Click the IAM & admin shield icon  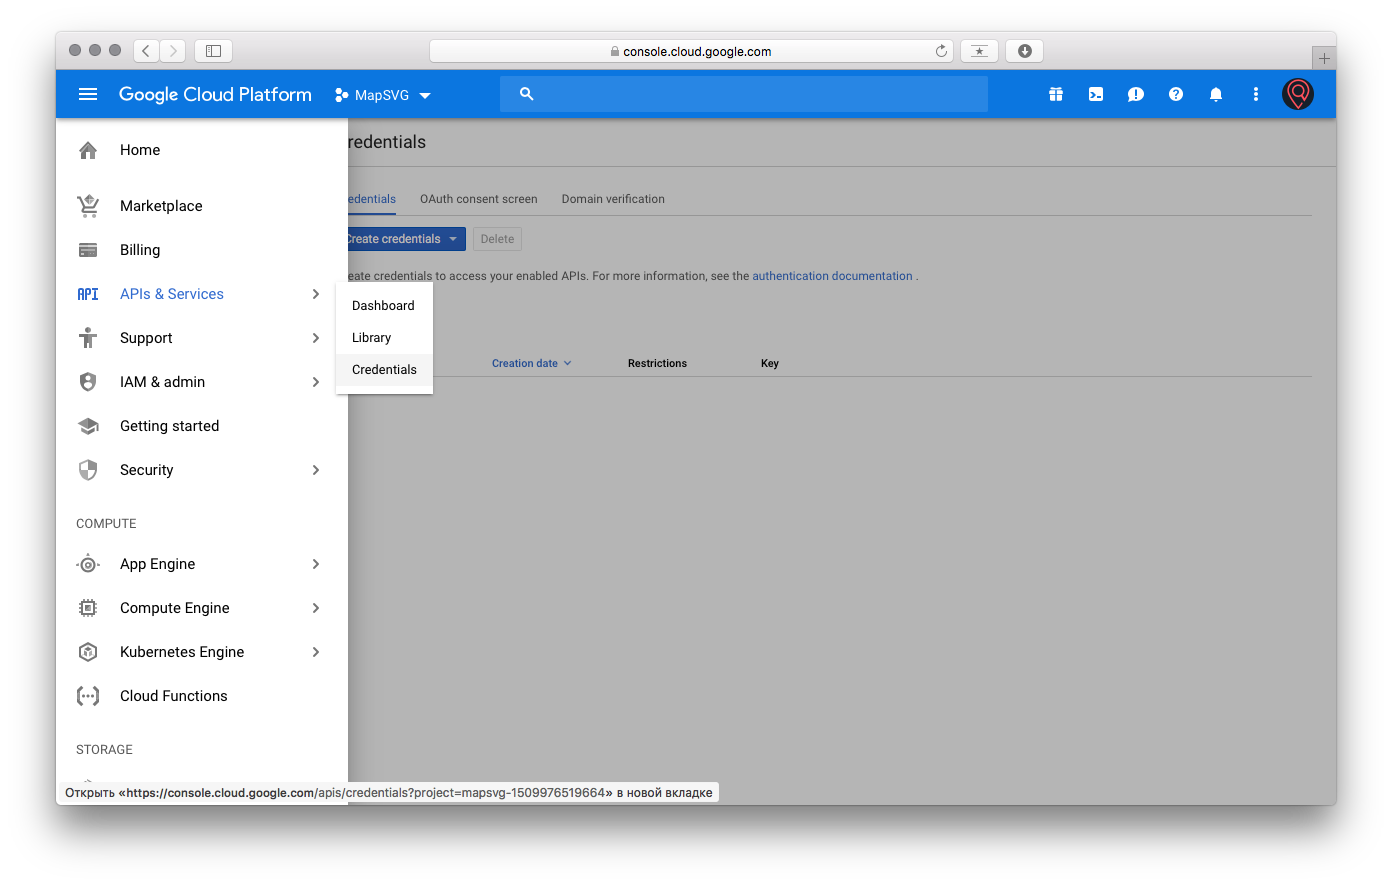tap(88, 382)
